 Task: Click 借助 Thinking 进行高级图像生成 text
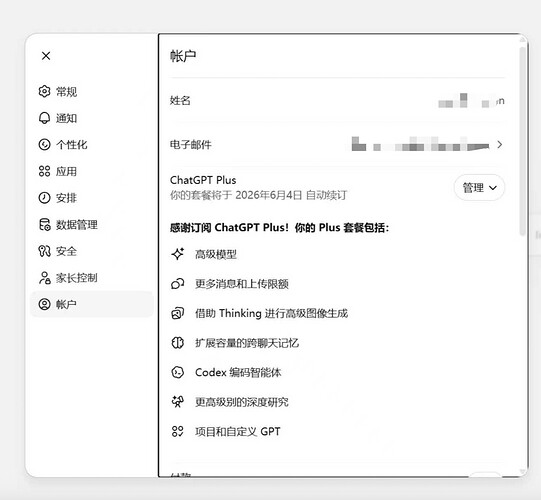272,313
